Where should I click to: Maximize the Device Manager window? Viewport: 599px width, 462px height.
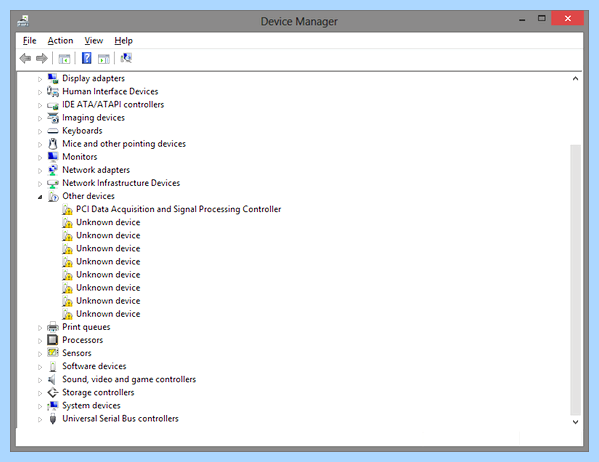542,18
